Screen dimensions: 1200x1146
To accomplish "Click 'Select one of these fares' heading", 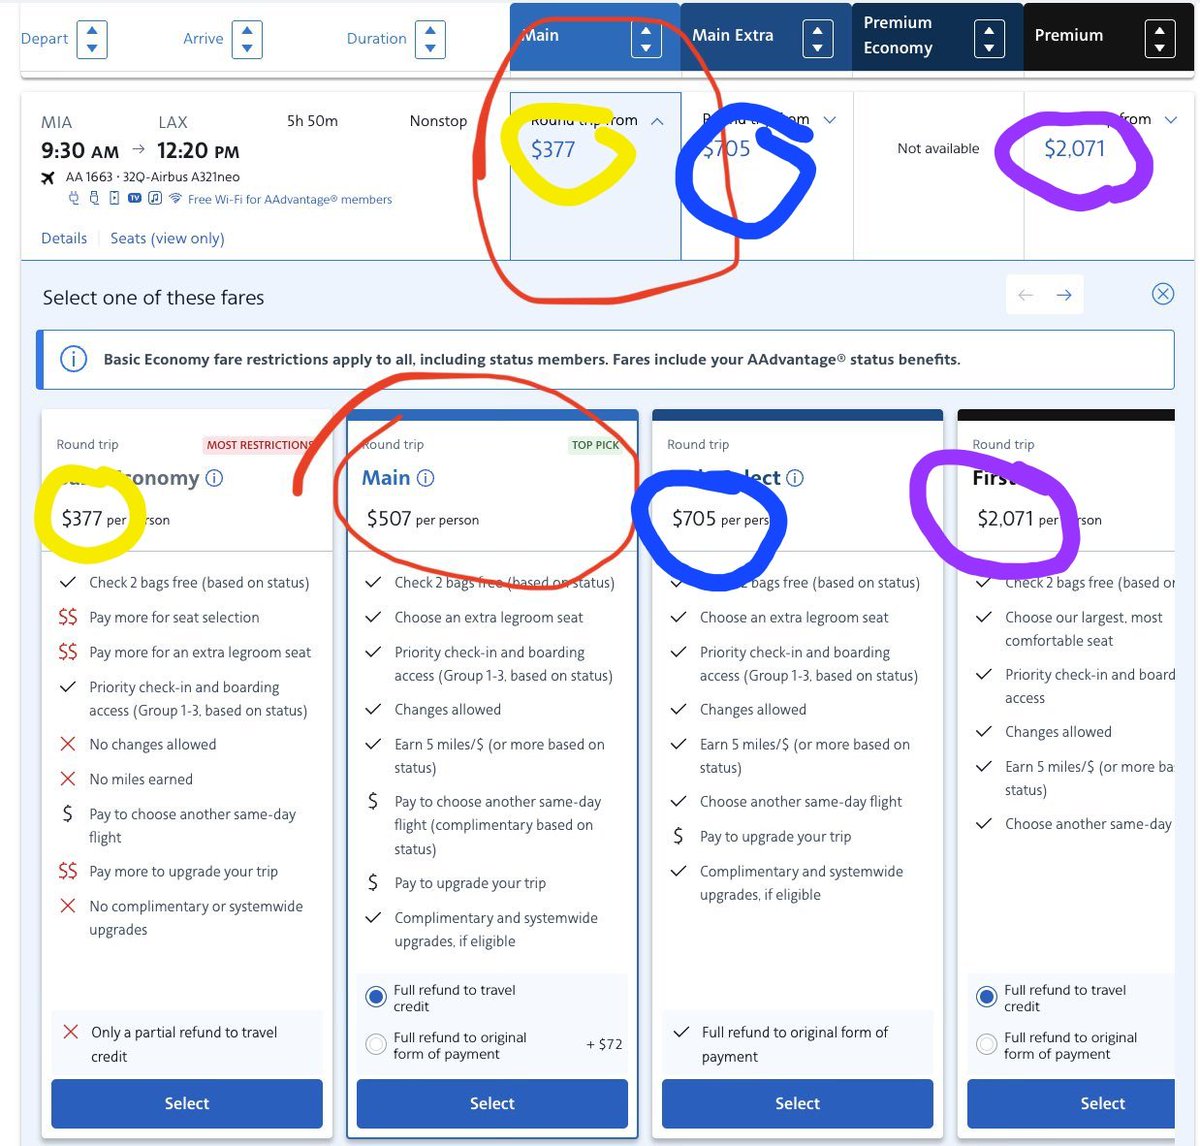I will tap(153, 298).
